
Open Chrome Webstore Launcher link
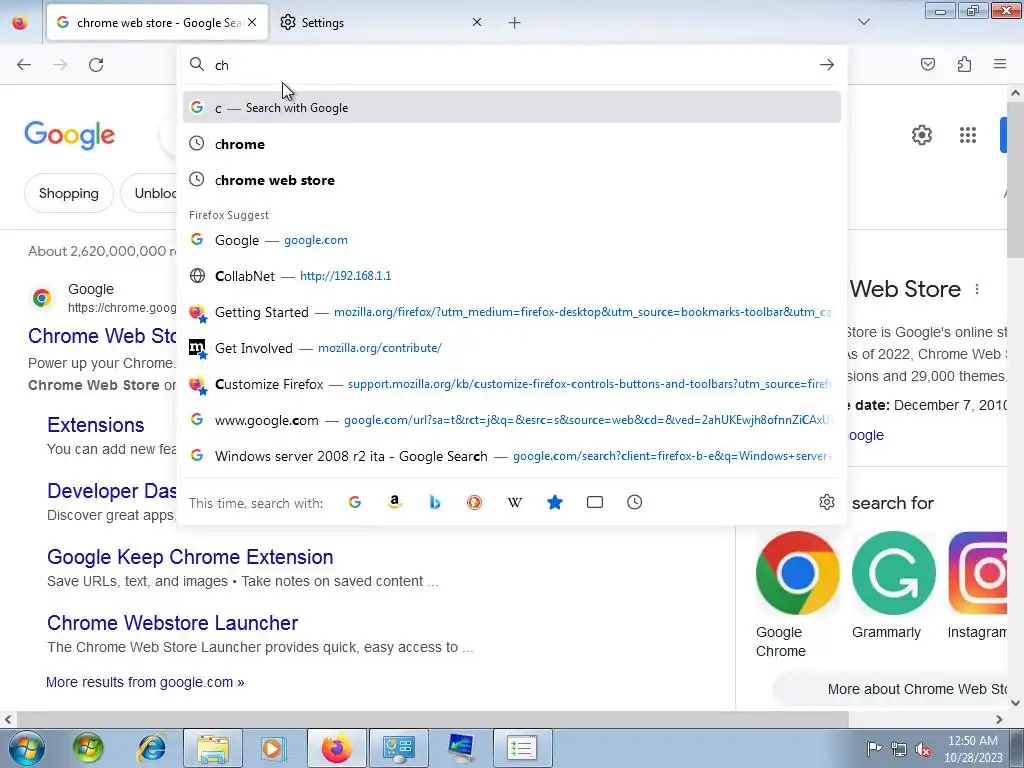coord(172,622)
